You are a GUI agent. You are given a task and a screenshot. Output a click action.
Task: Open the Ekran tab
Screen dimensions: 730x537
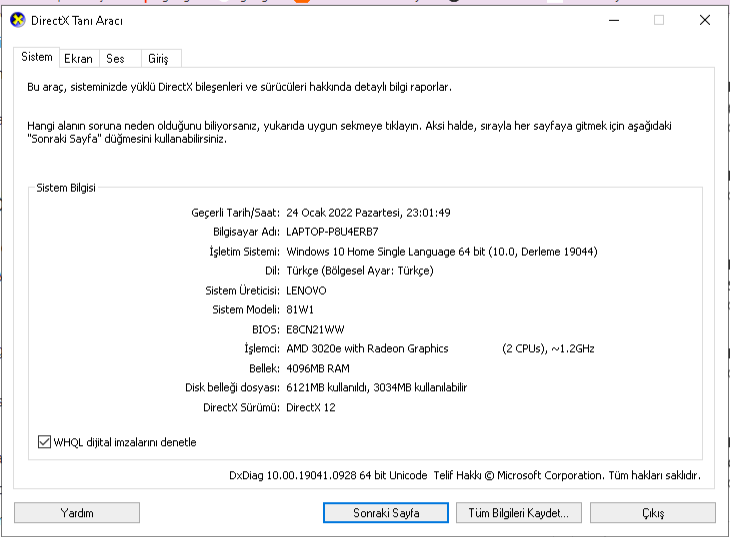tap(79, 59)
